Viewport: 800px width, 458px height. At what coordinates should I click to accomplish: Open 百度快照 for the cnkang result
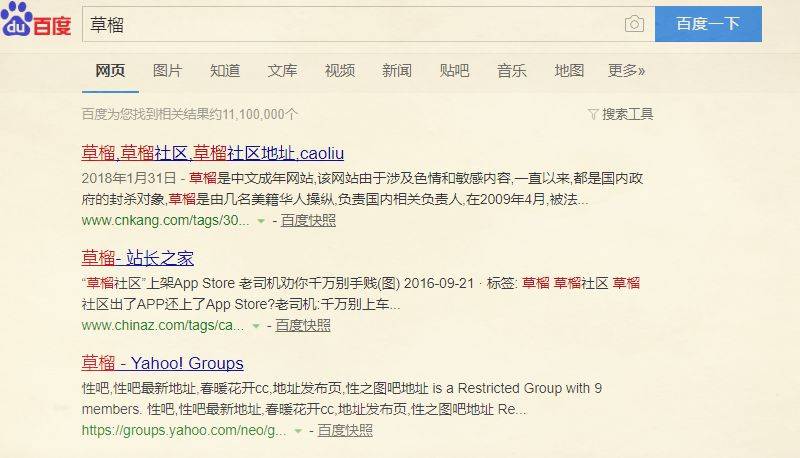pos(308,221)
